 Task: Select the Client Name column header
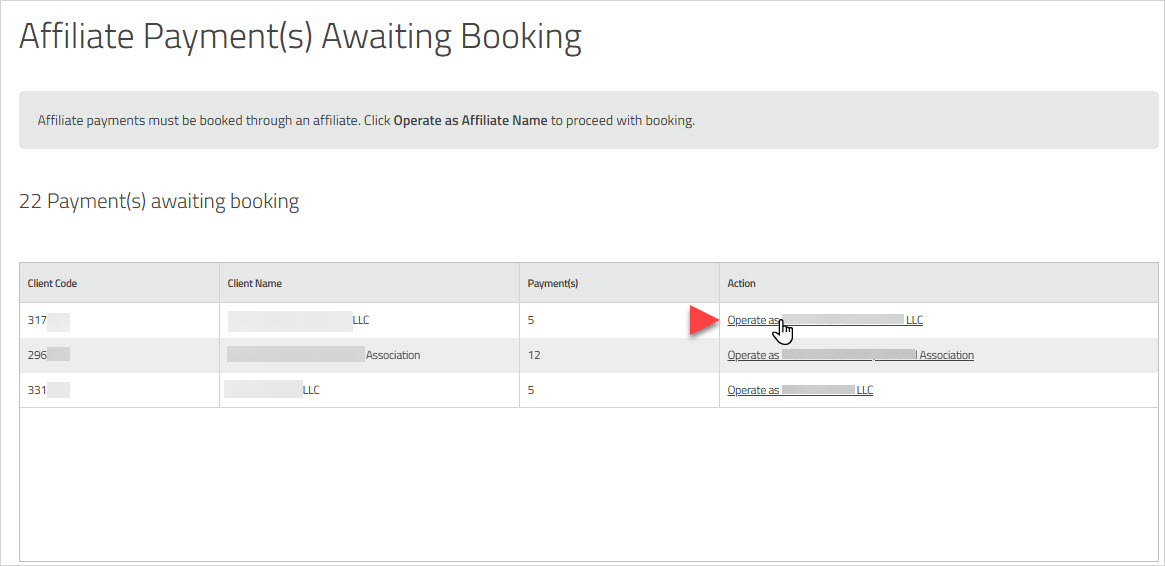pos(254,283)
